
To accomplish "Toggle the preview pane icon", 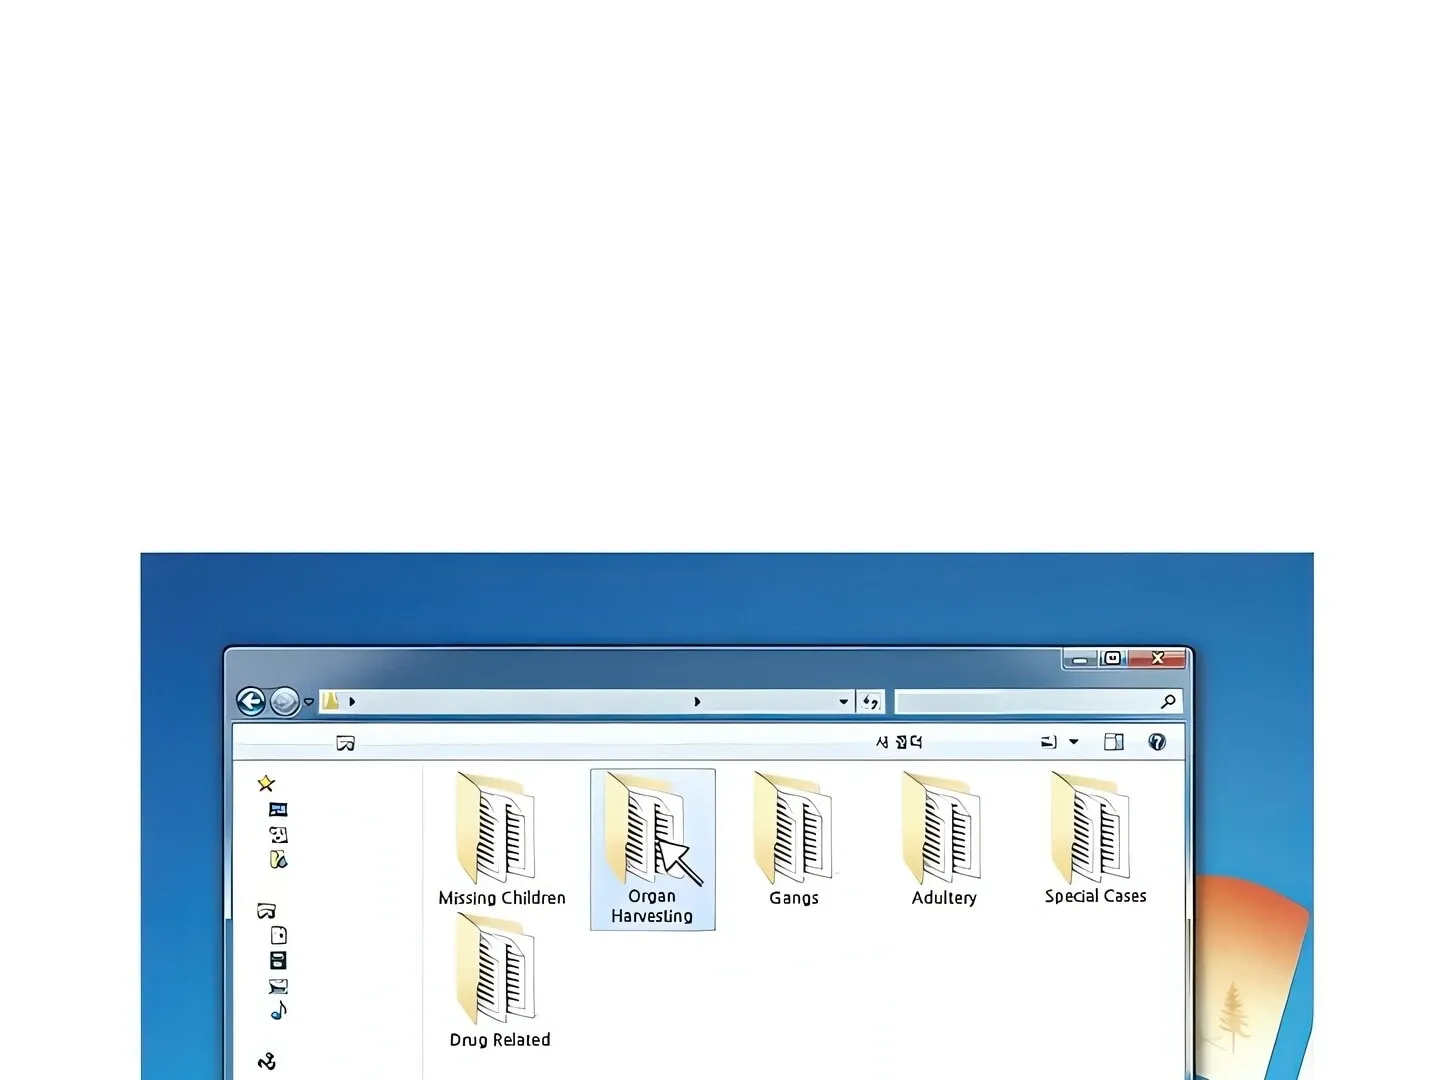I will [x=1113, y=742].
